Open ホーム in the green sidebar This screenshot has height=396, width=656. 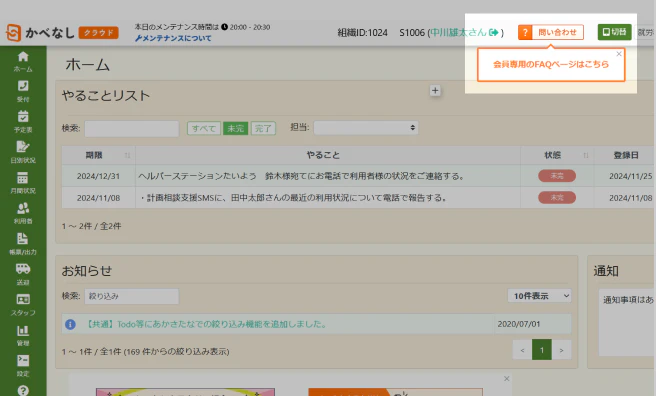coord(23,61)
